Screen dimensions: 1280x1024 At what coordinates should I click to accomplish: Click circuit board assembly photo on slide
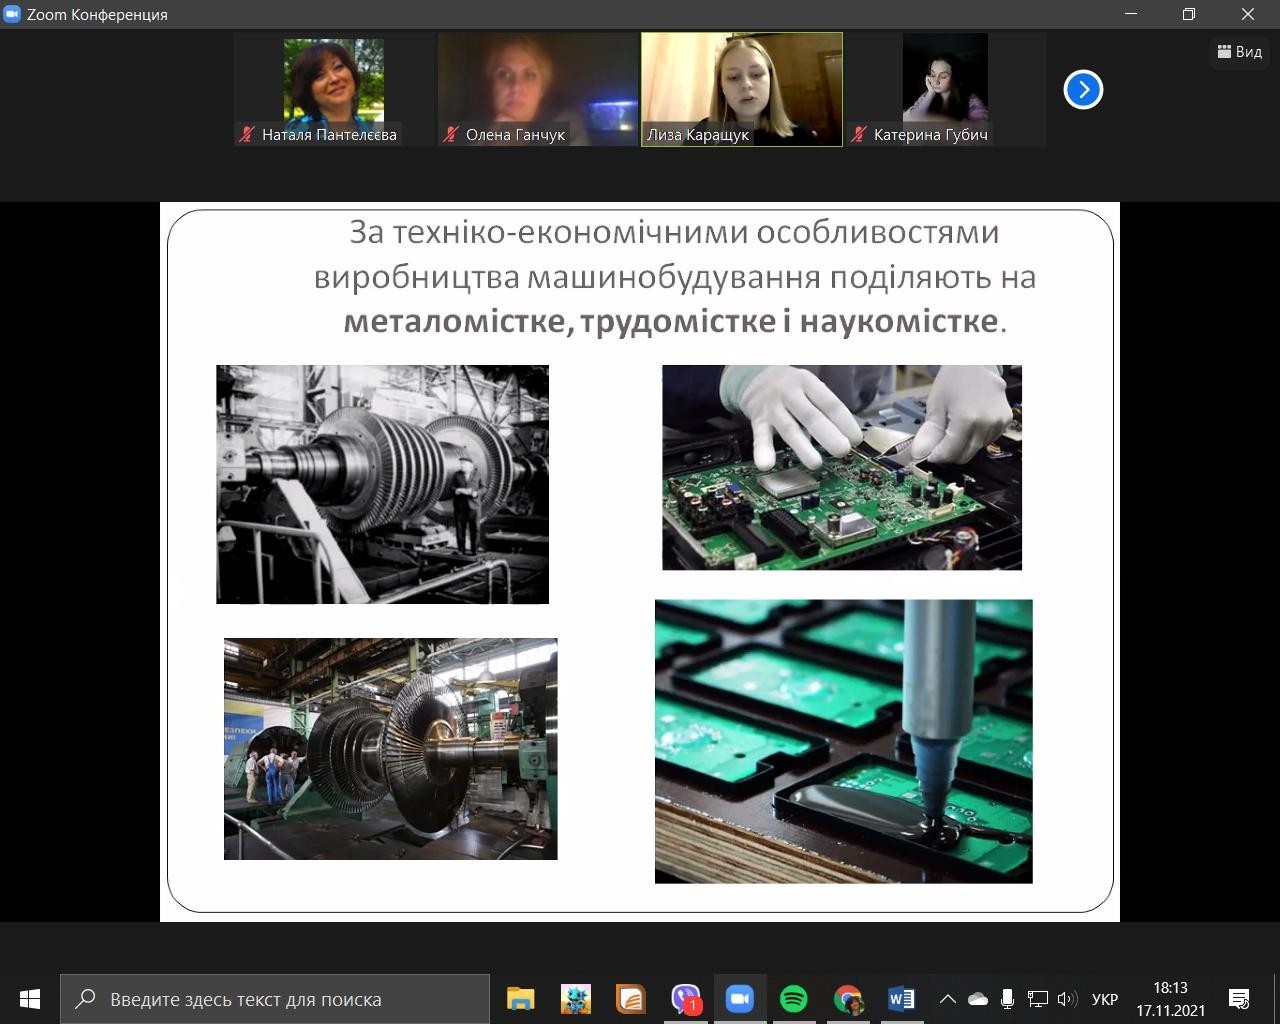842,467
